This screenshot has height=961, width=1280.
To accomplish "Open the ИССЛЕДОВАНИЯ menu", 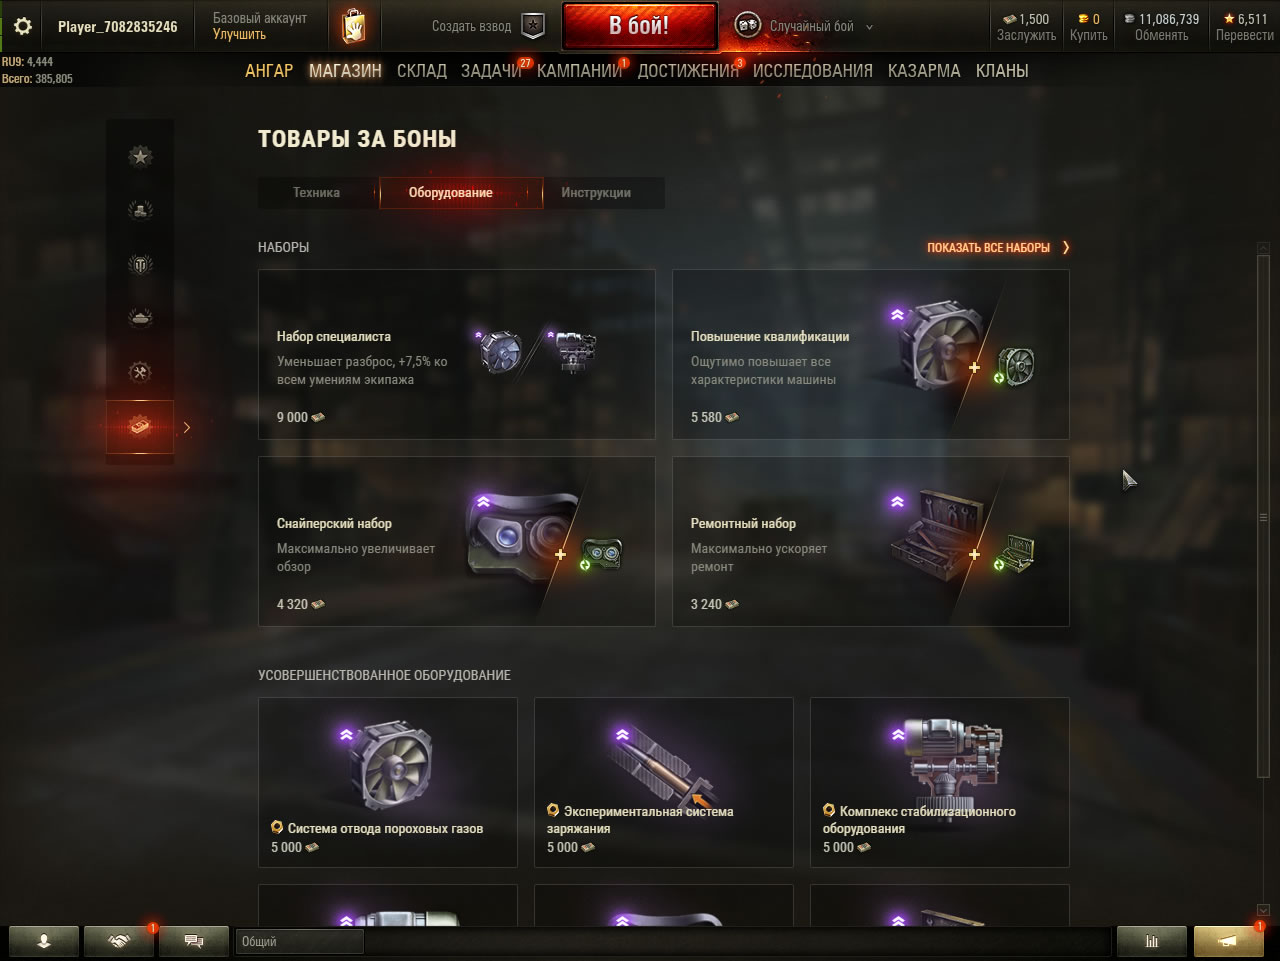I will [813, 71].
